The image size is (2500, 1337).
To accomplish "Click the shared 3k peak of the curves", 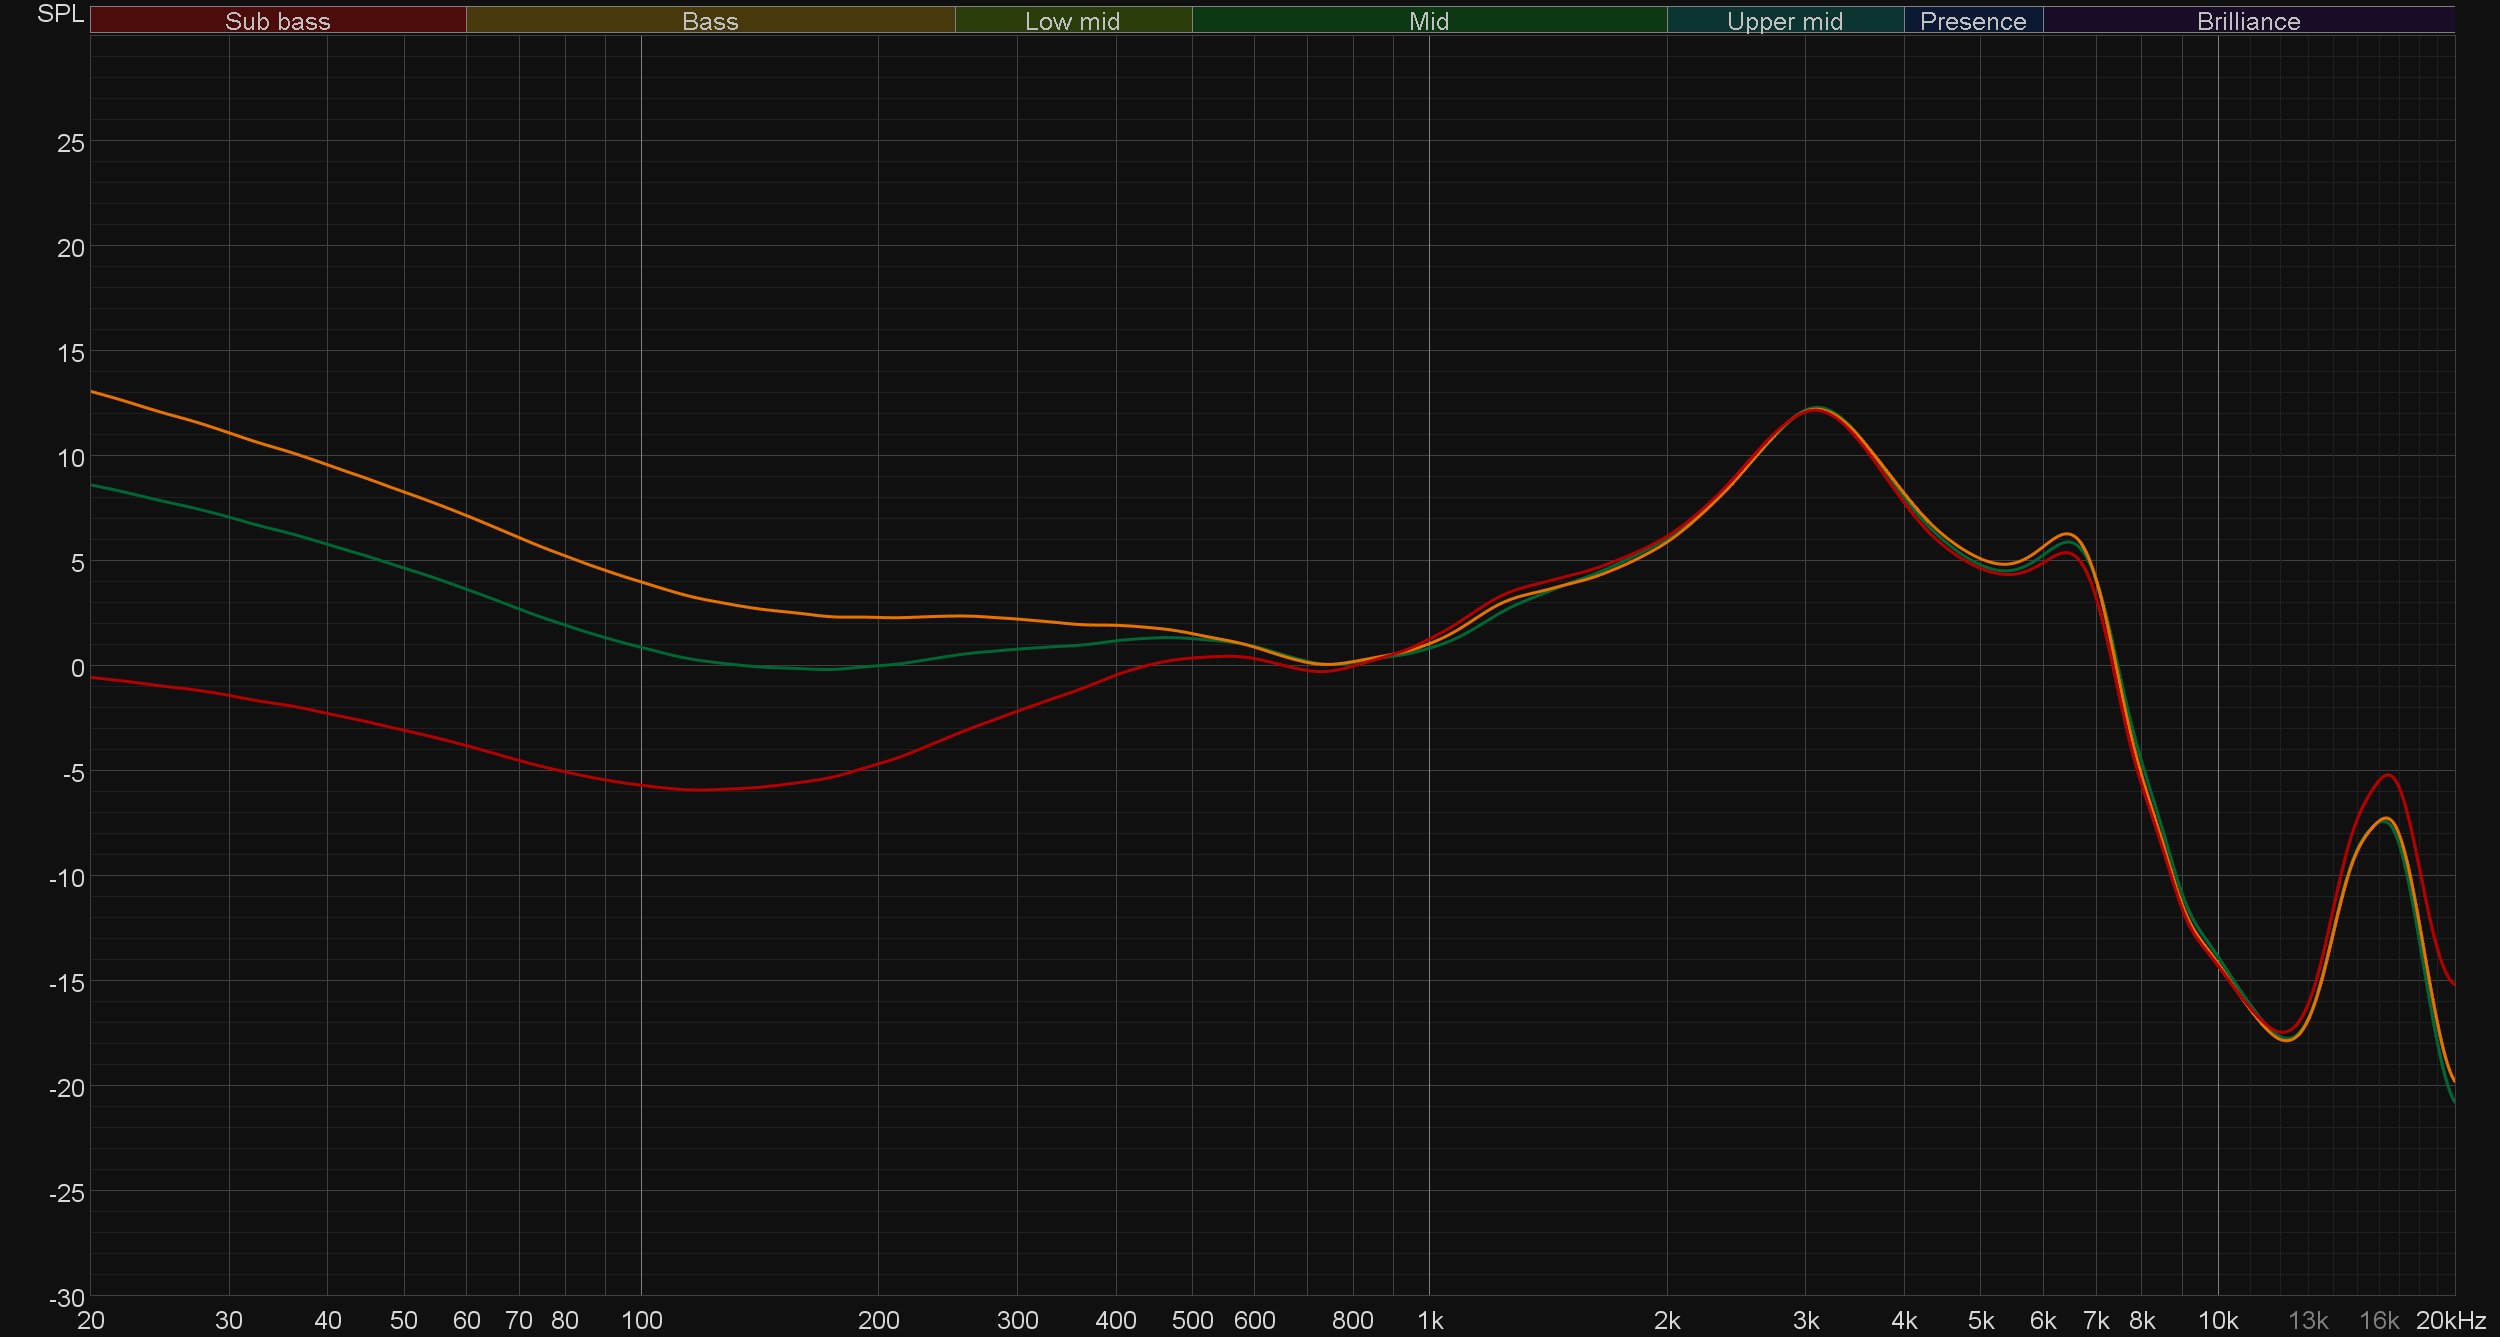I will [1815, 409].
